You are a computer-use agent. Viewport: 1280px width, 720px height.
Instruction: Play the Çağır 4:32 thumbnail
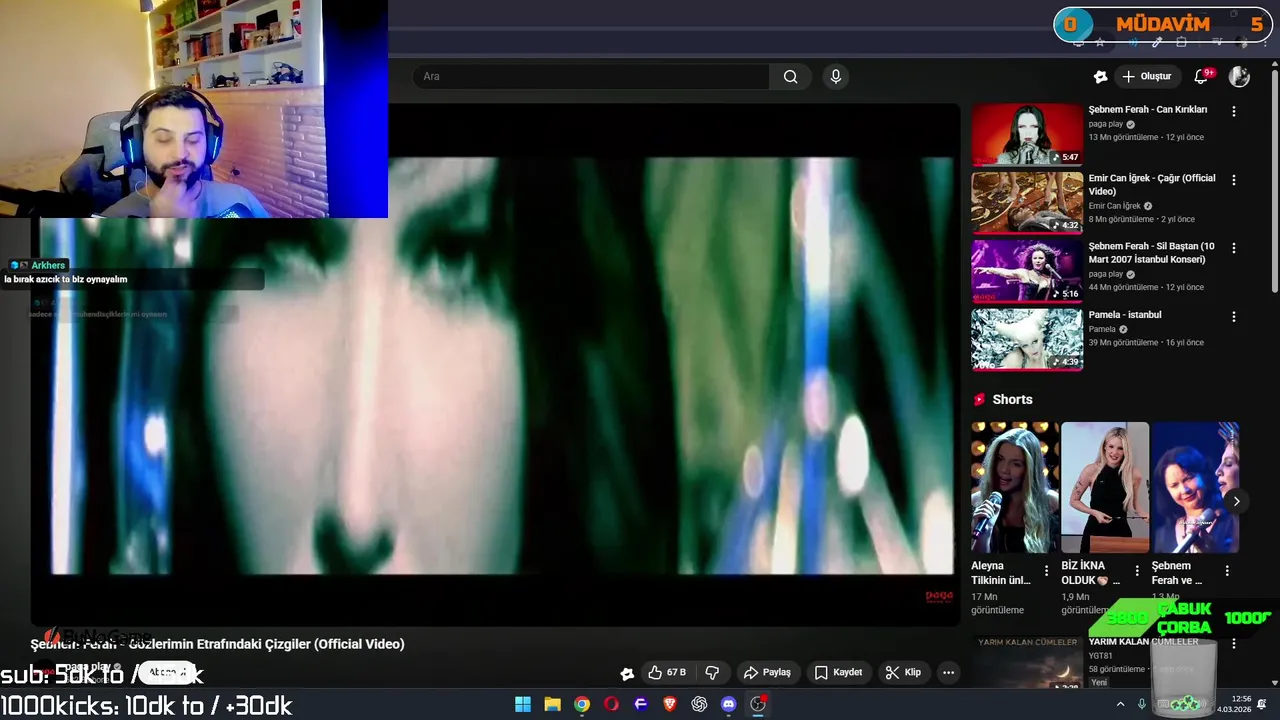tap(1027, 202)
